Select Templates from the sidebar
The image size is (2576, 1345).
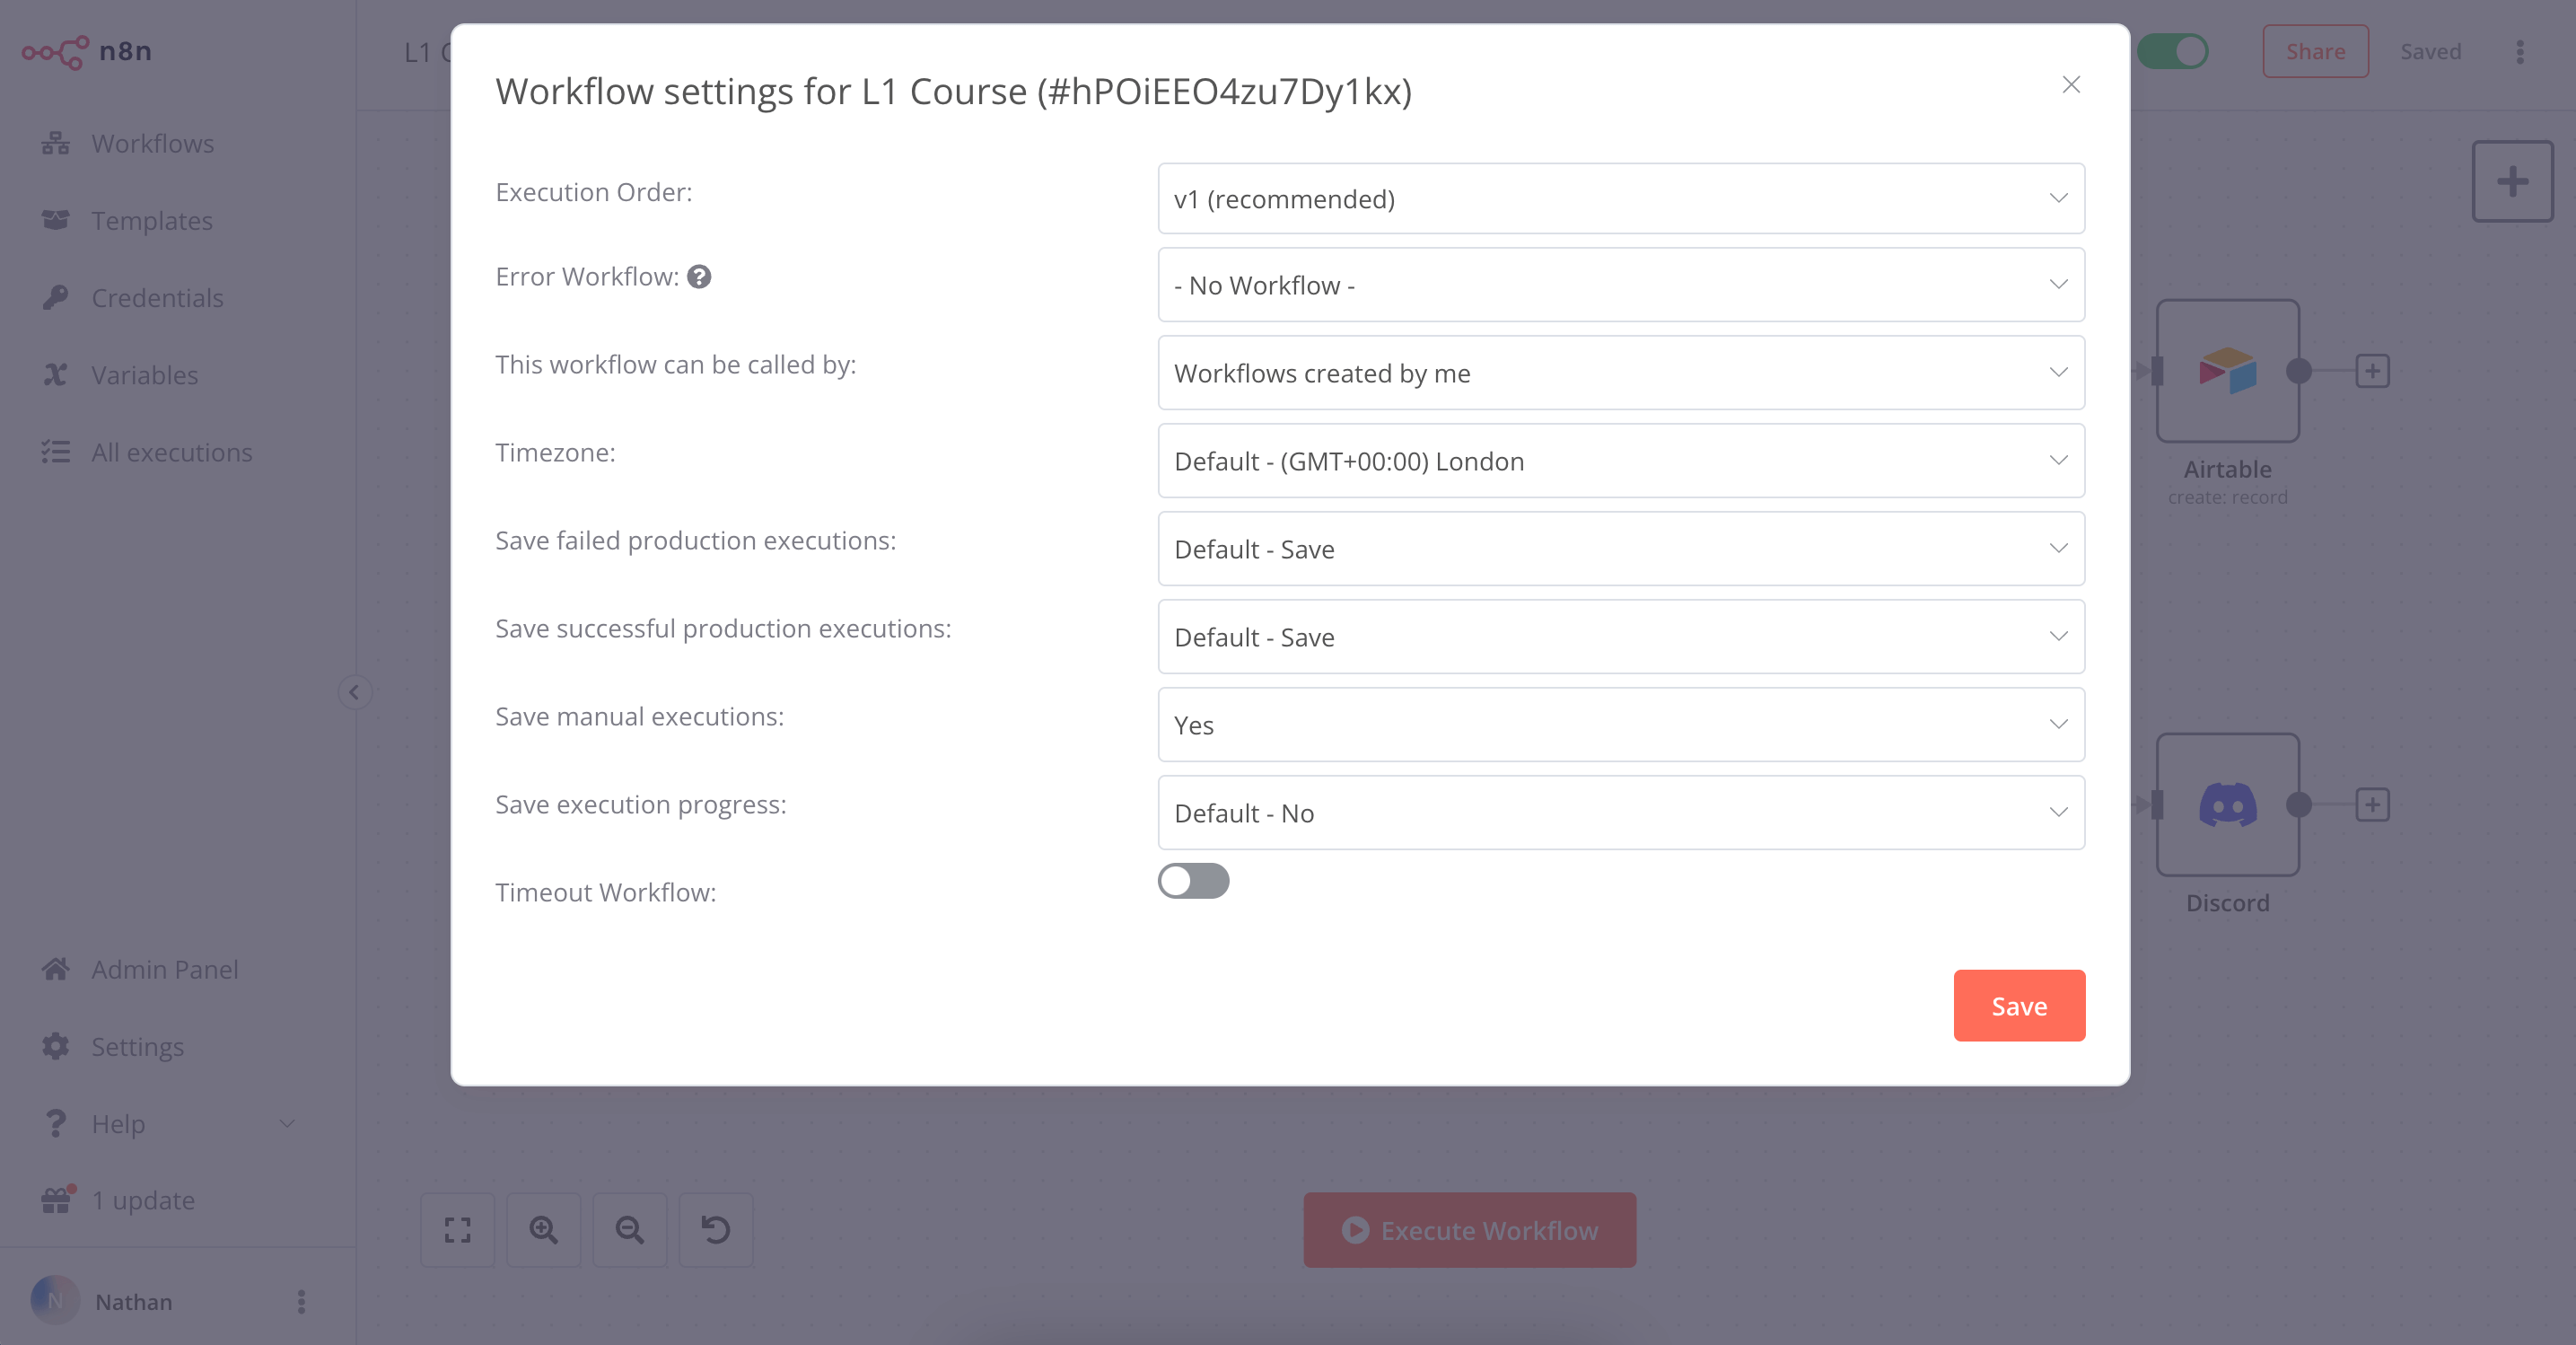(151, 220)
